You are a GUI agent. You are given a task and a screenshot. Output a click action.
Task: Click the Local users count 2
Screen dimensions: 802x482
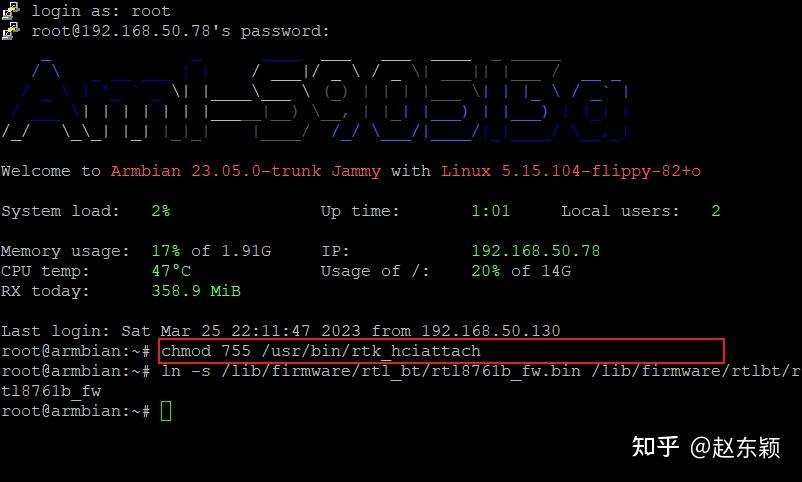tap(716, 211)
